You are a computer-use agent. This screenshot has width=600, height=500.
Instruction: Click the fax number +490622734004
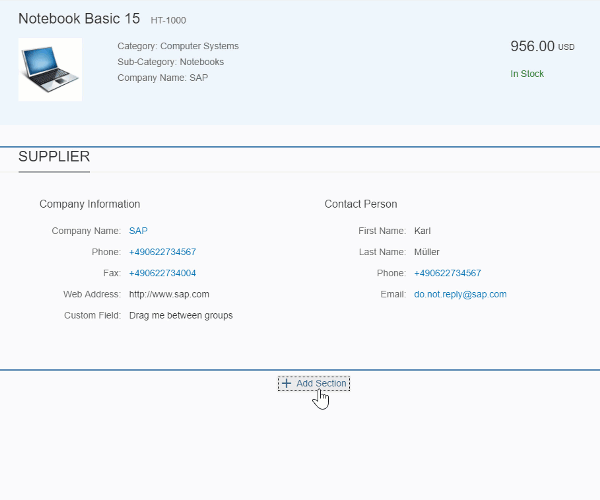click(x=163, y=273)
